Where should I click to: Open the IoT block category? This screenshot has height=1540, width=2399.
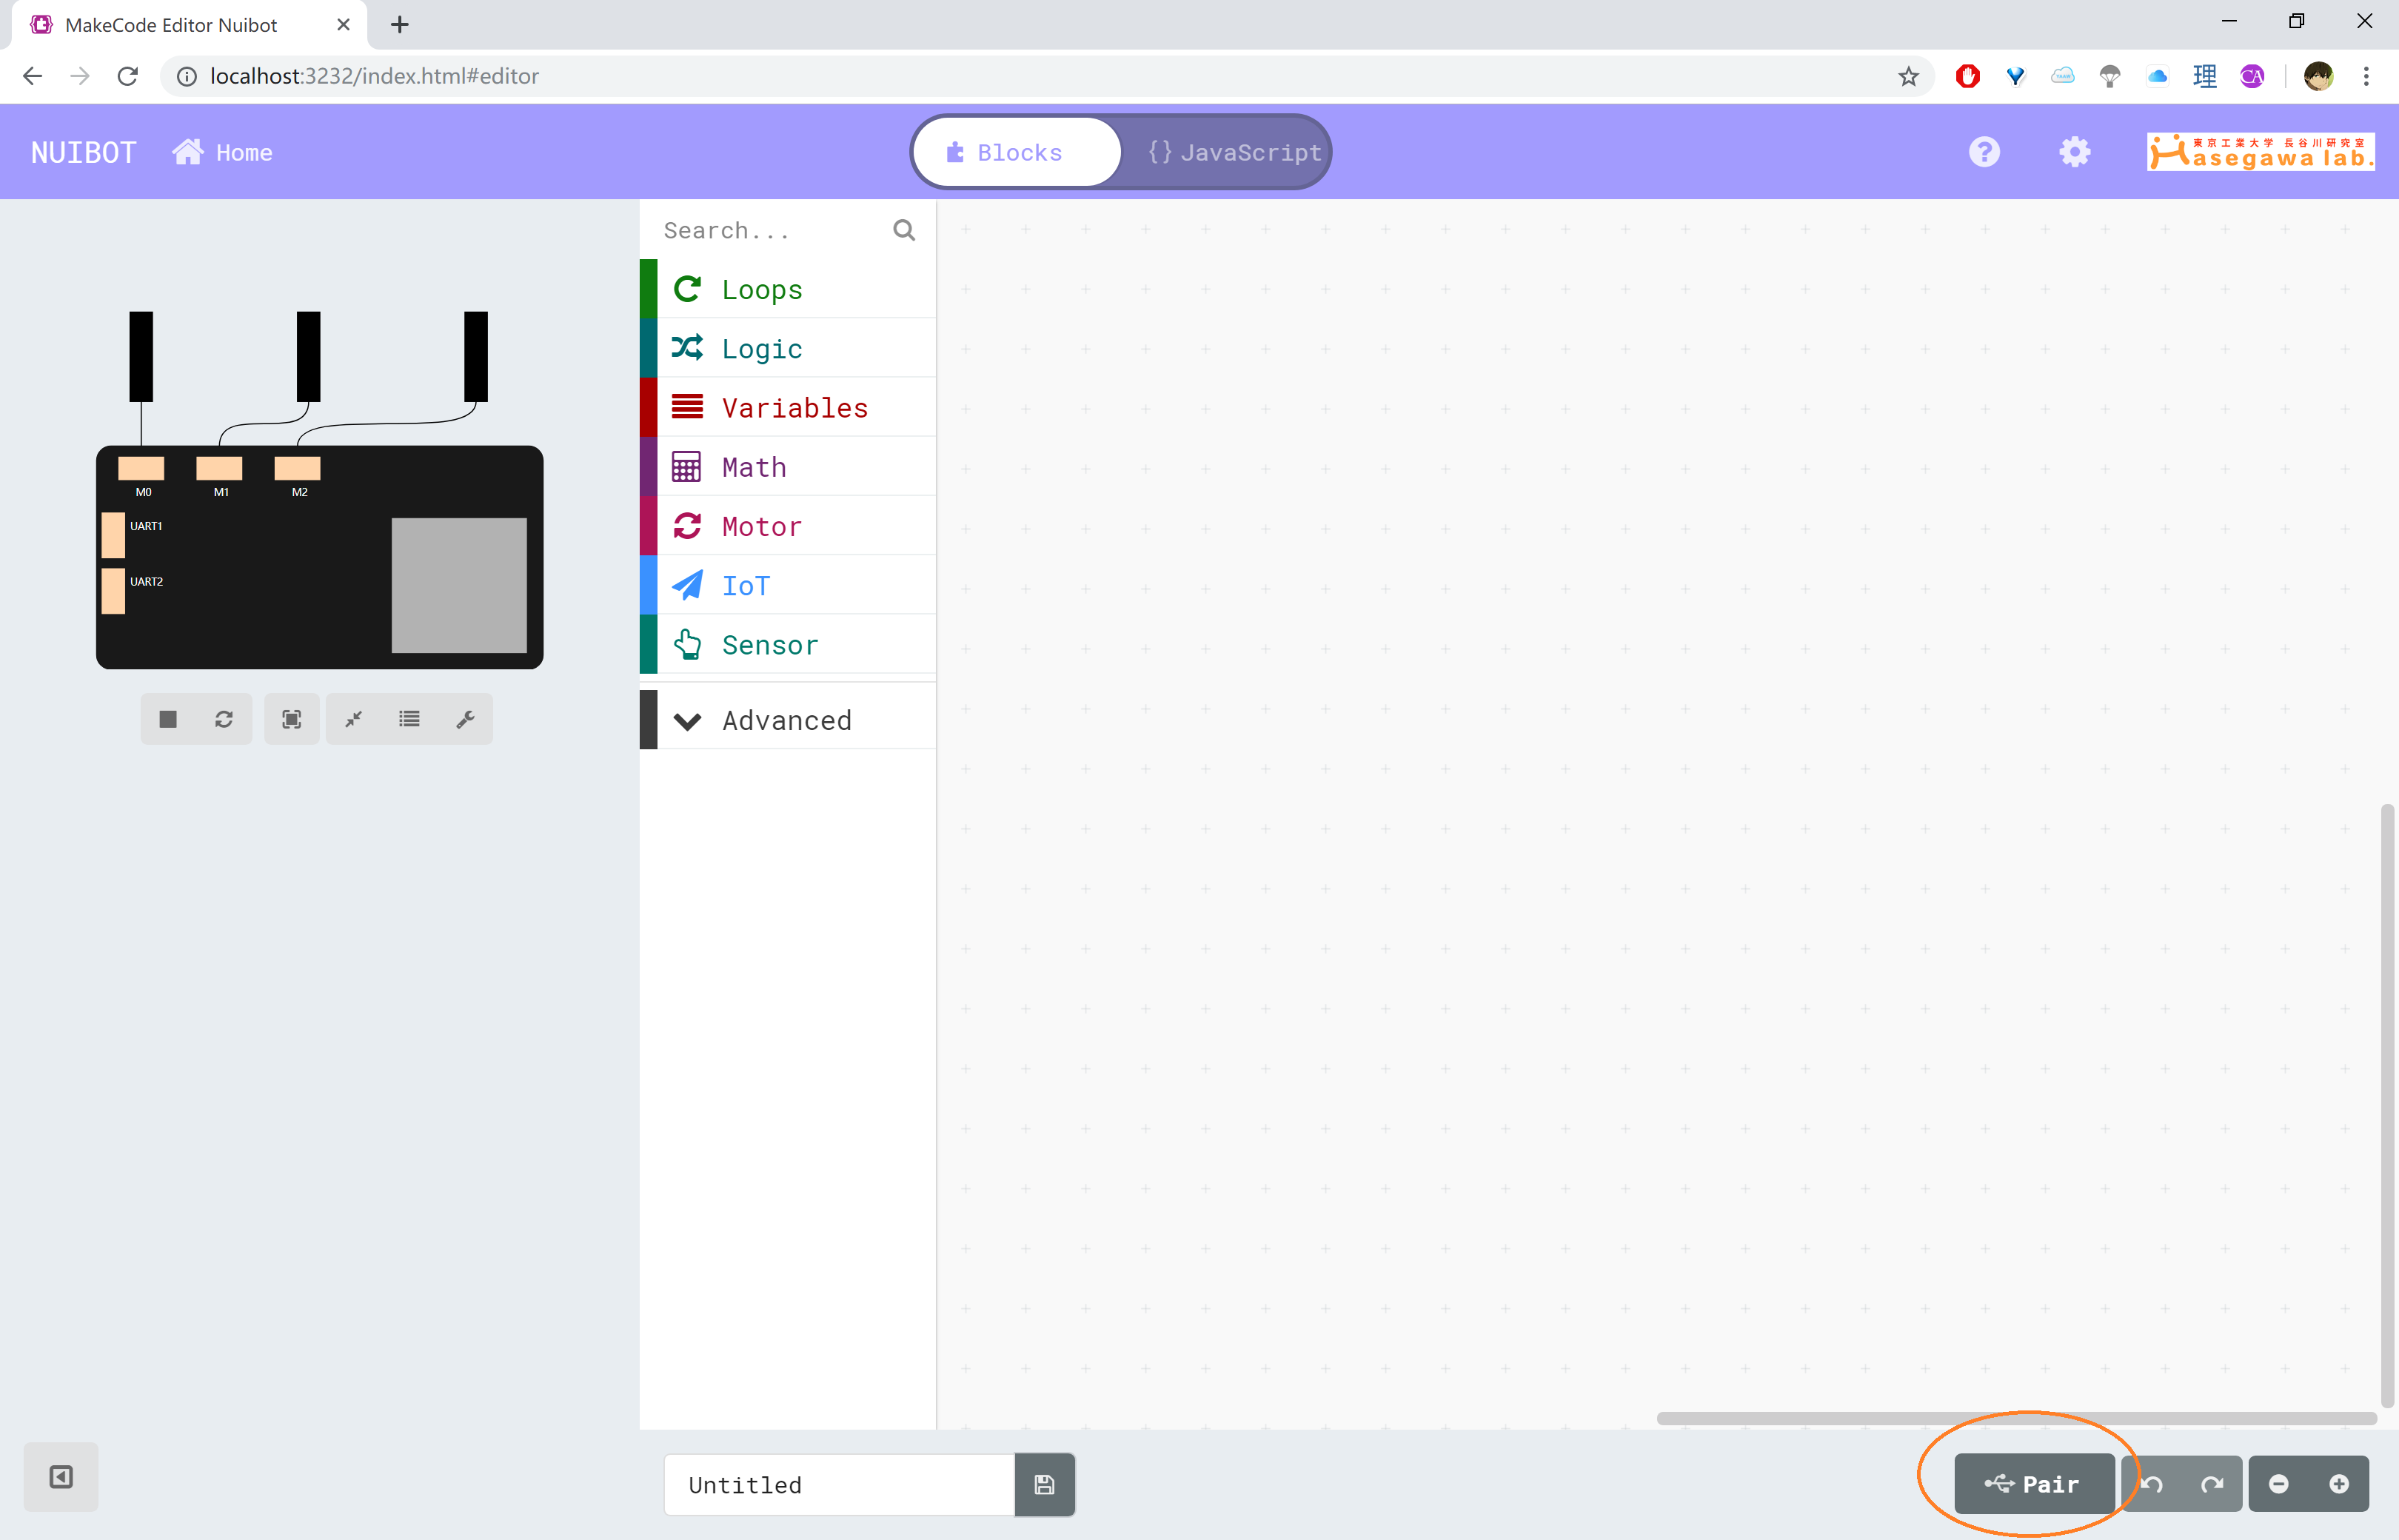click(x=746, y=586)
